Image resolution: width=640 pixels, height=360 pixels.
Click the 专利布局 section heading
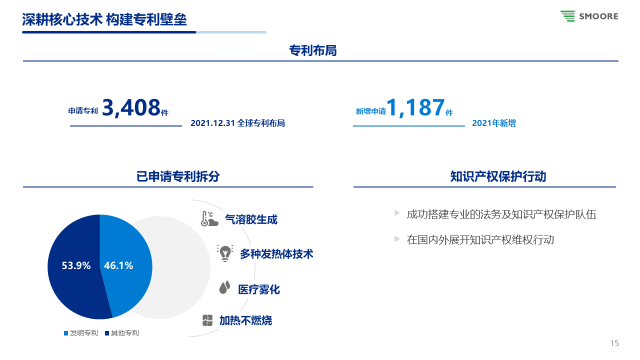coord(313,51)
